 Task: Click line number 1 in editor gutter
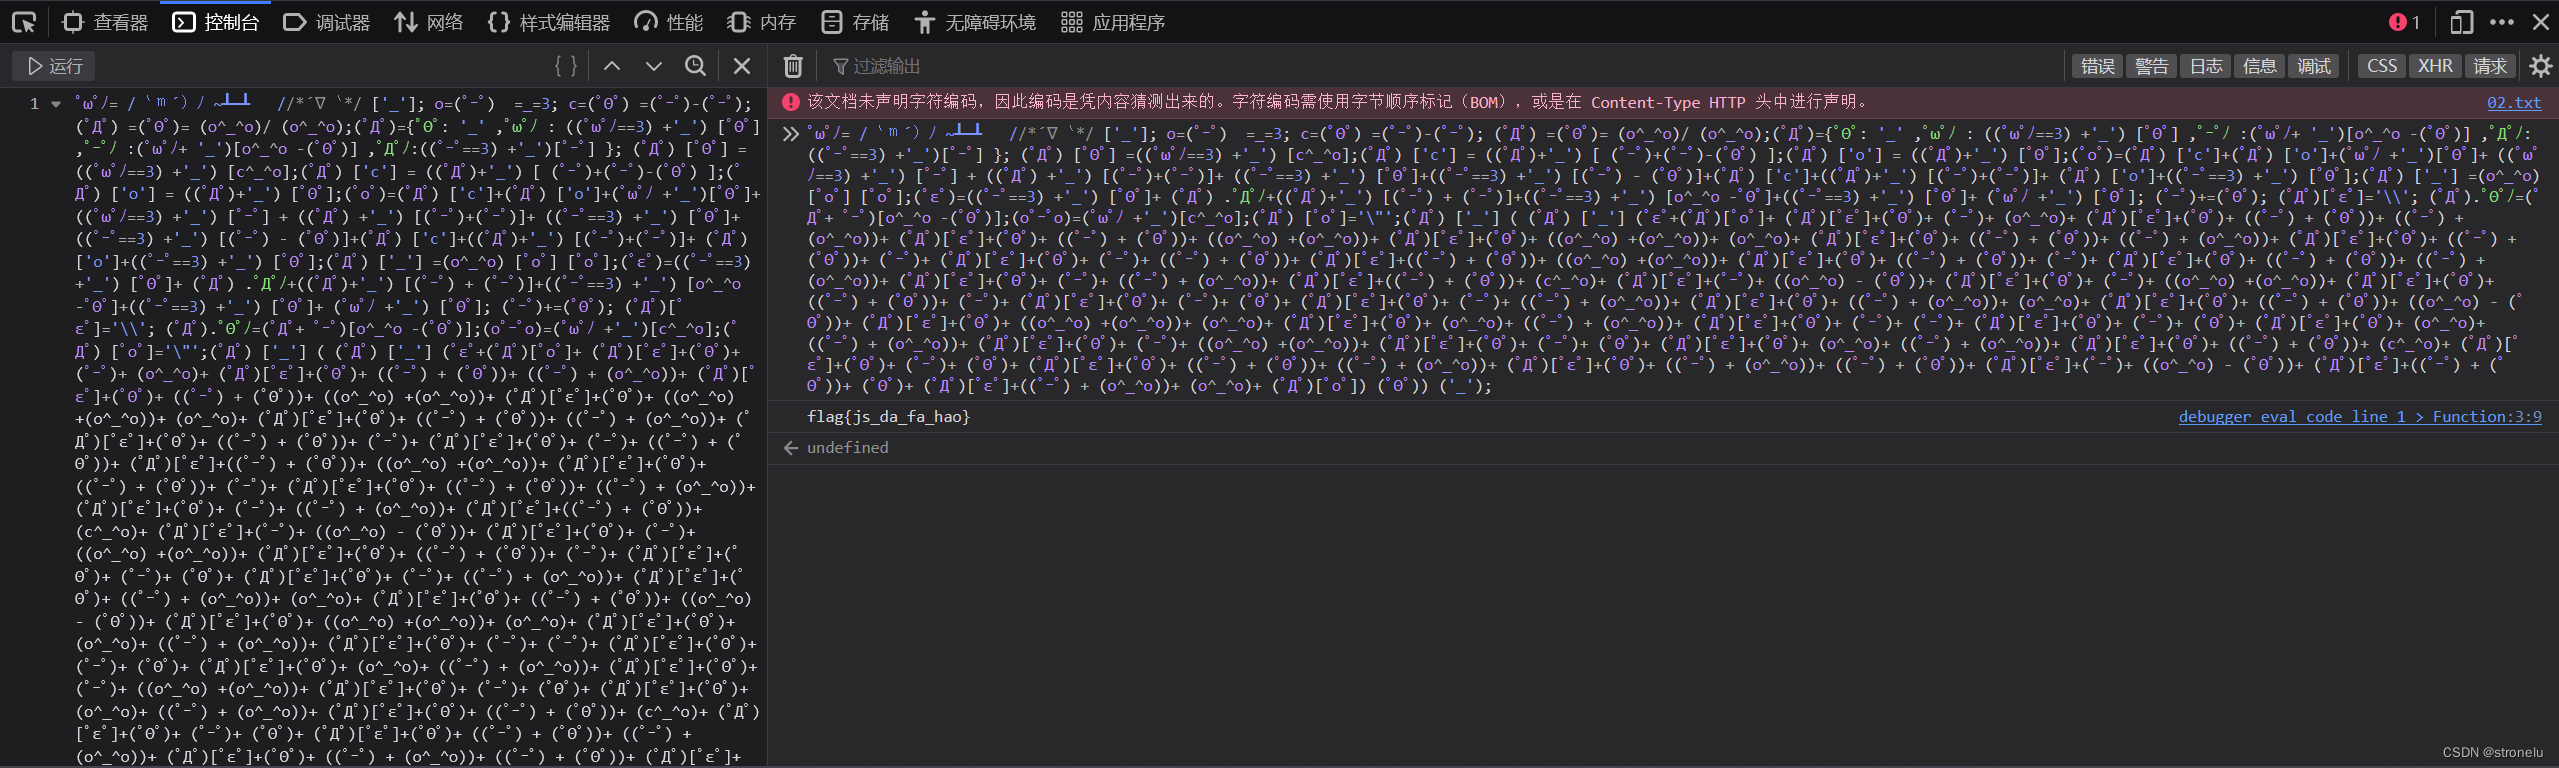click(34, 104)
